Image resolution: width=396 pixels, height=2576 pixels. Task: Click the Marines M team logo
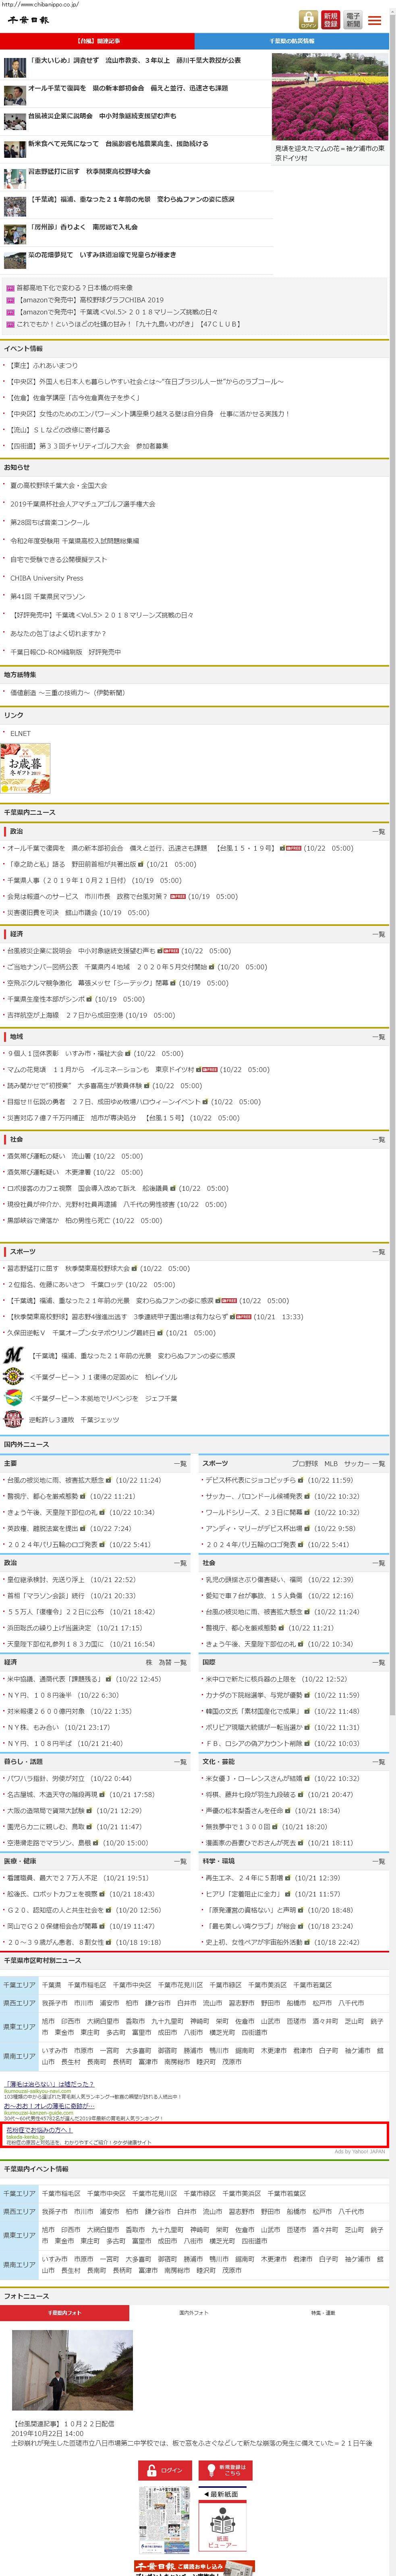(x=13, y=1355)
